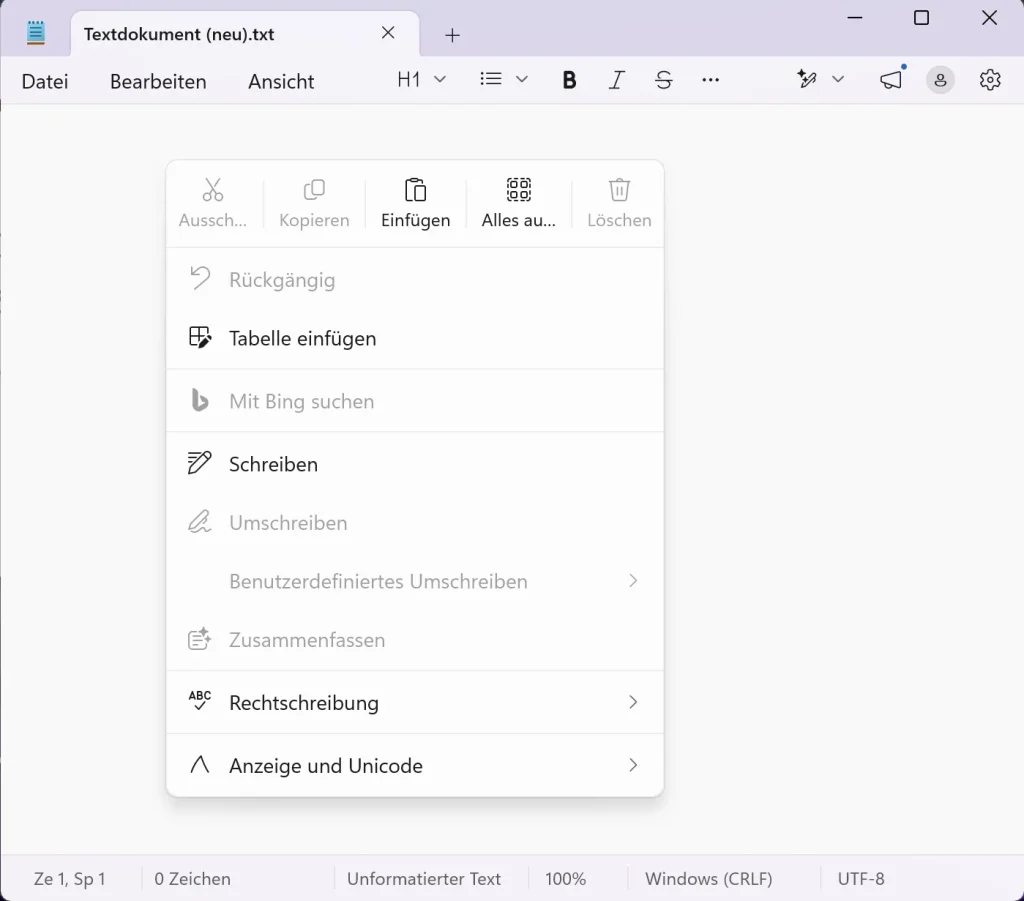Choose Schreiben from the context menu
The height and width of the screenshot is (901, 1024).
(x=415, y=464)
